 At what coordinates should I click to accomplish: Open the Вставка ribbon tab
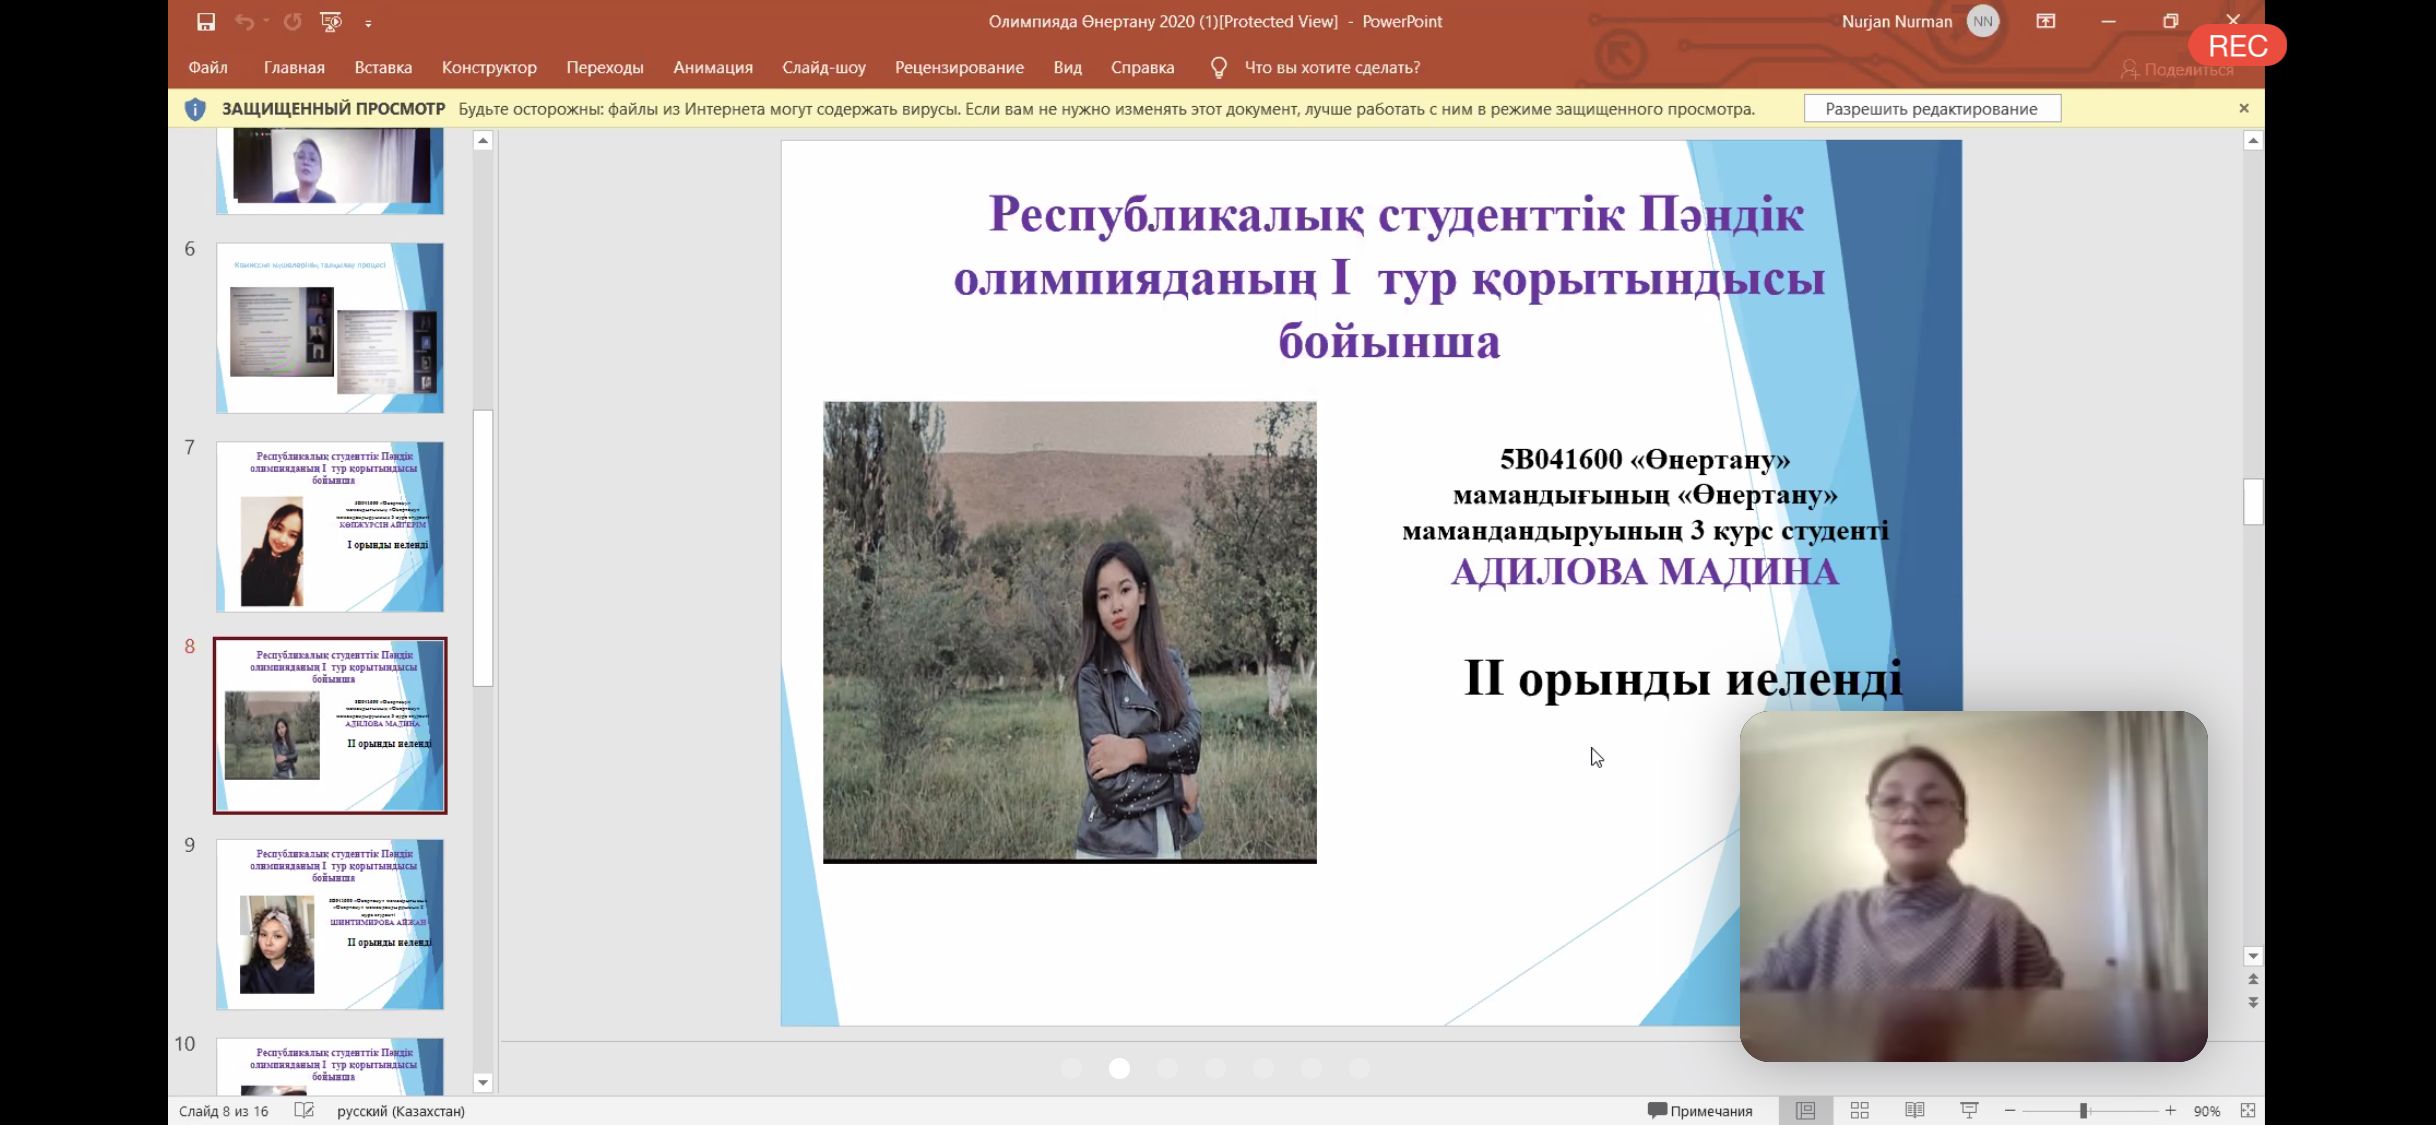[383, 67]
